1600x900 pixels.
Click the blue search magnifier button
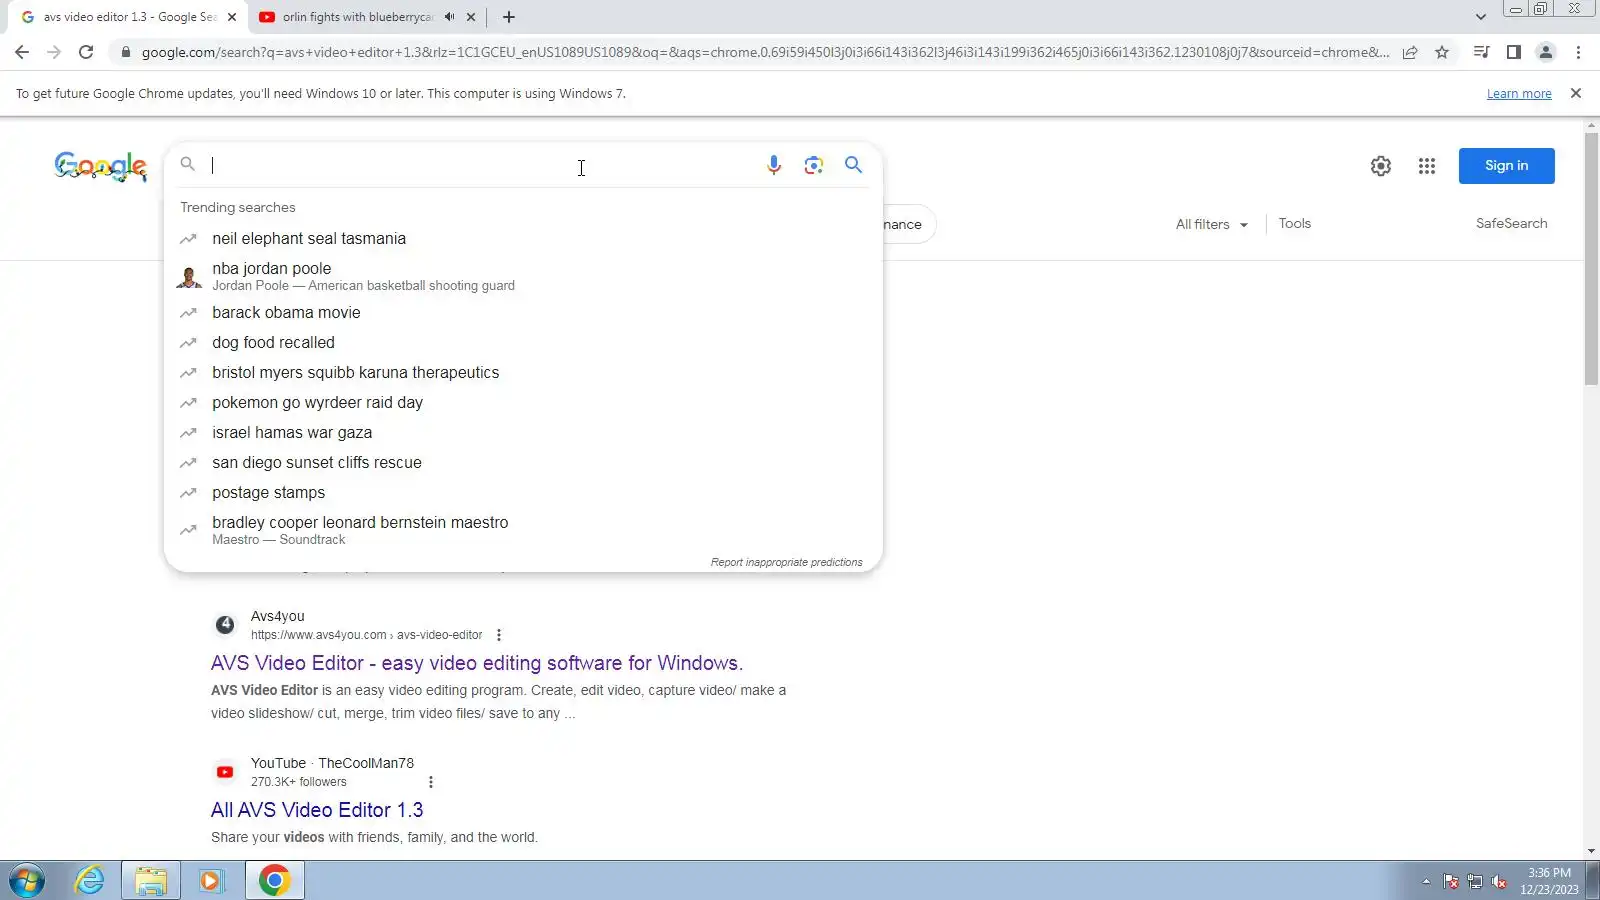pos(853,165)
